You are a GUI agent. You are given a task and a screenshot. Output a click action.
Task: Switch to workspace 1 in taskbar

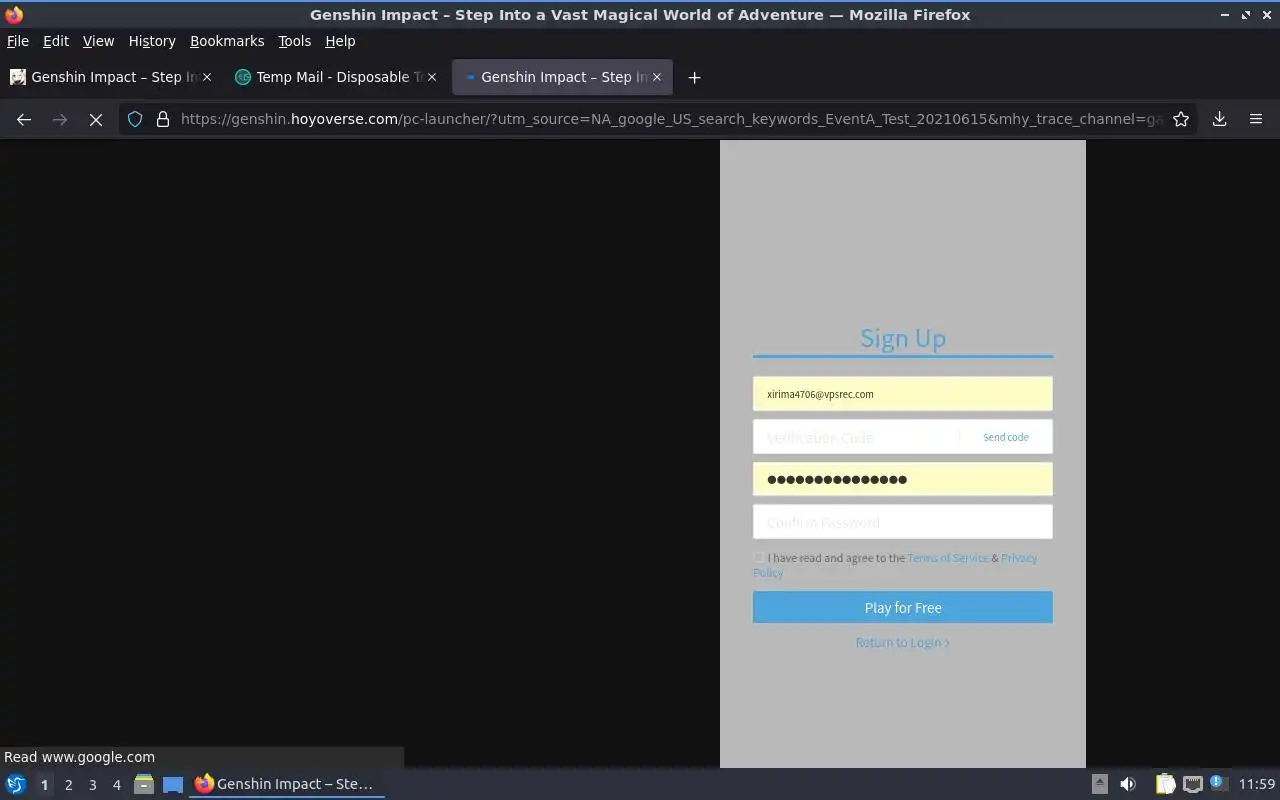click(44, 785)
